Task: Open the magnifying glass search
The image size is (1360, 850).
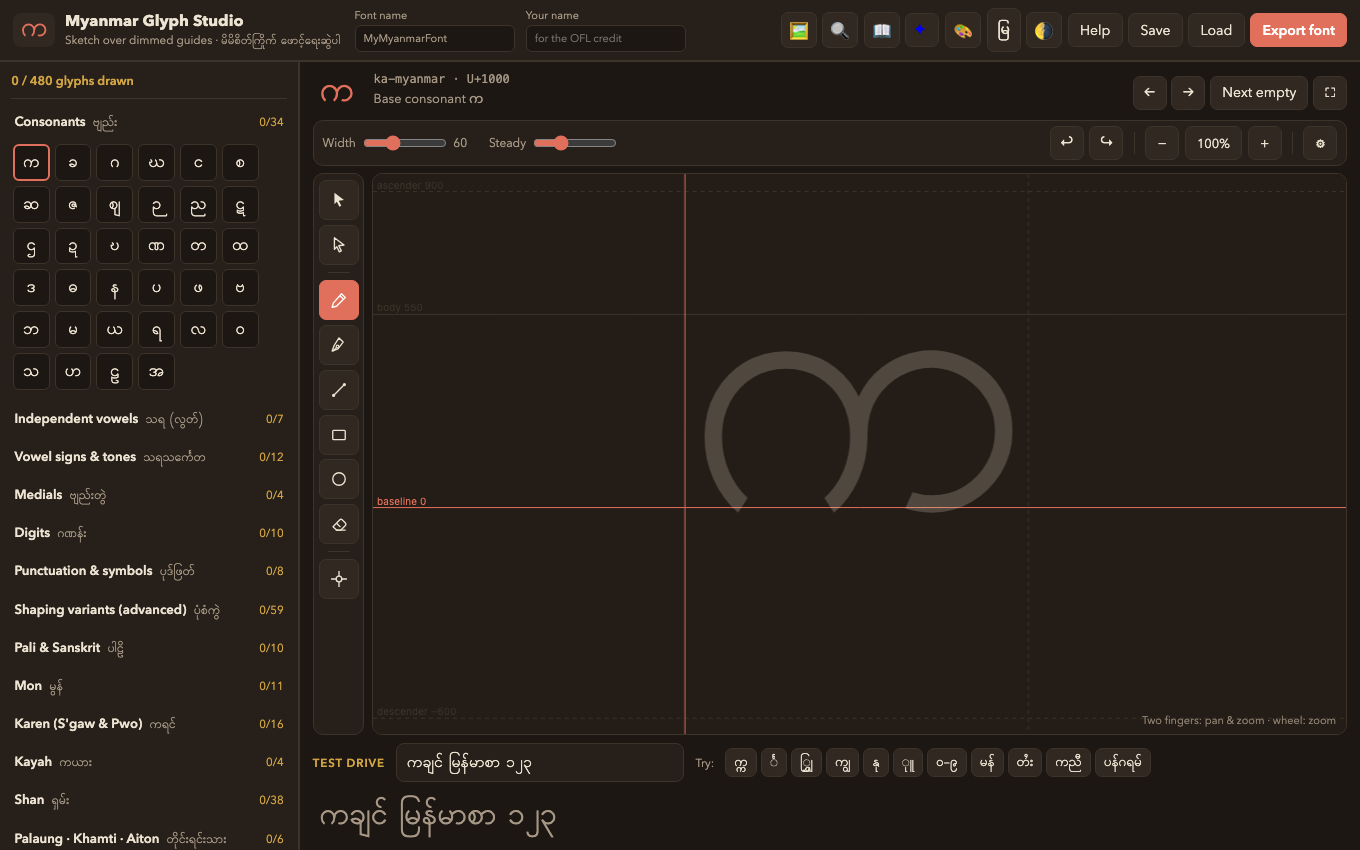Action: tap(839, 30)
